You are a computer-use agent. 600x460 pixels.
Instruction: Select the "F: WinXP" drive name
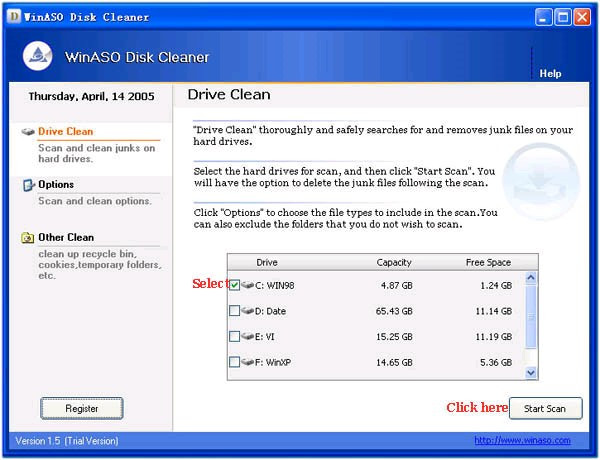point(273,362)
